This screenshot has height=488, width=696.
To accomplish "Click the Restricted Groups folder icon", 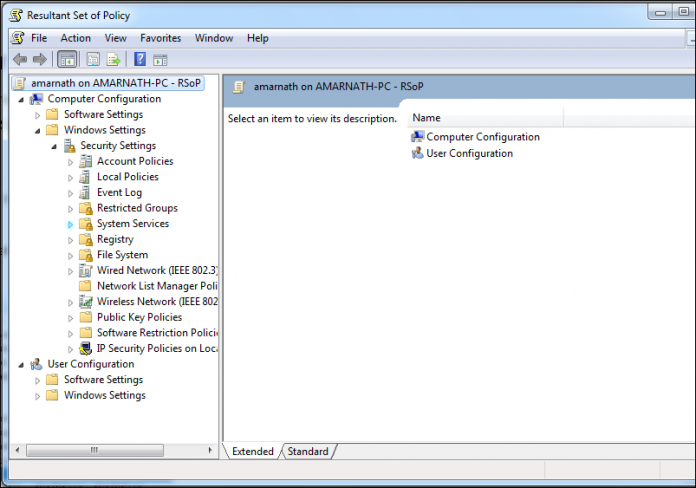I will tap(85, 208).
